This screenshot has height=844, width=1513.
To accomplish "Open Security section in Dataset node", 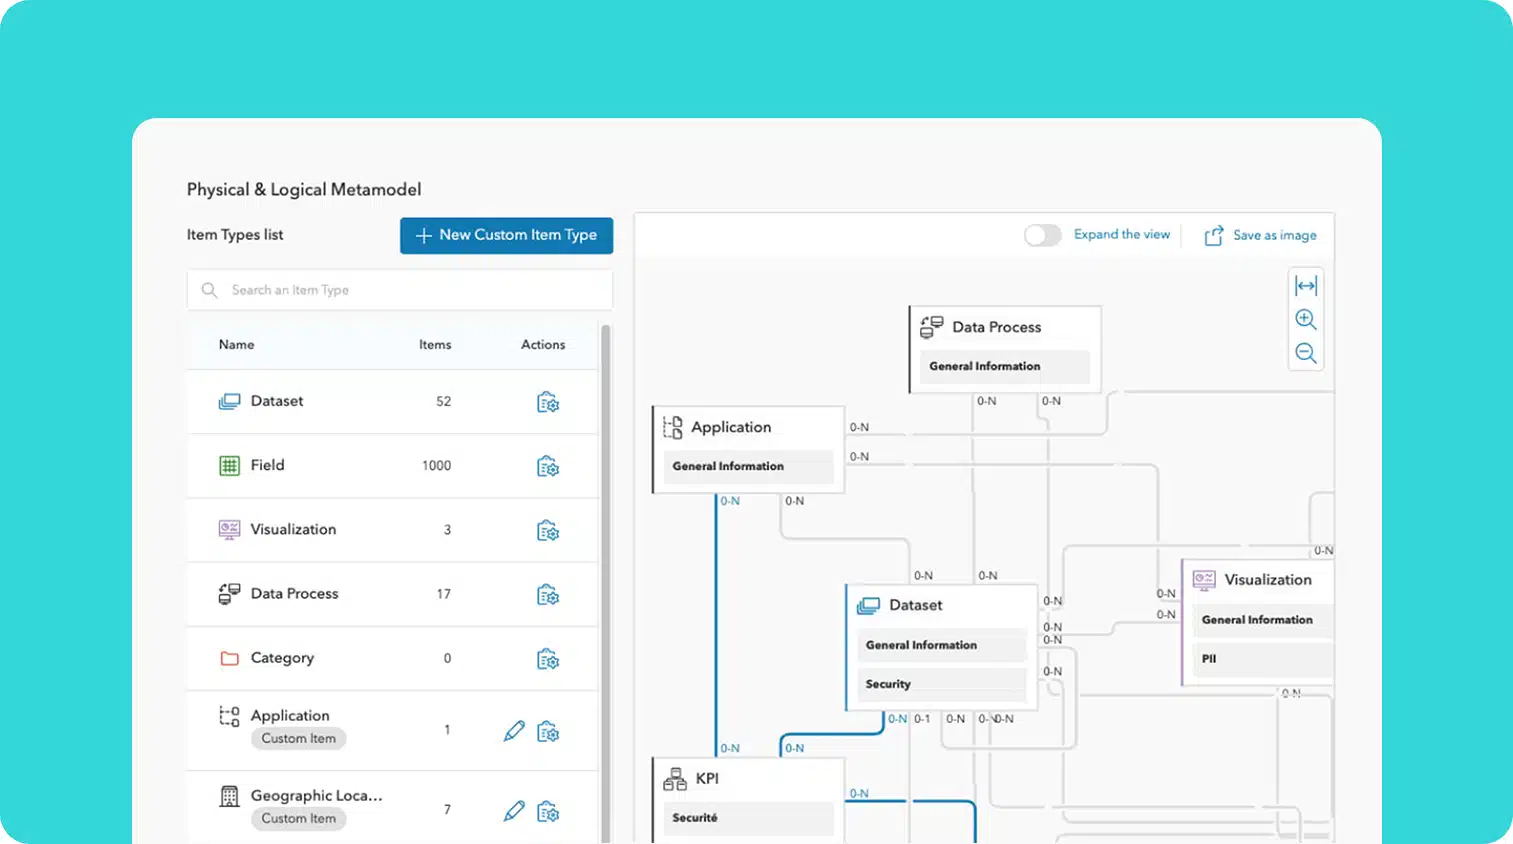I will click(941, 684).
